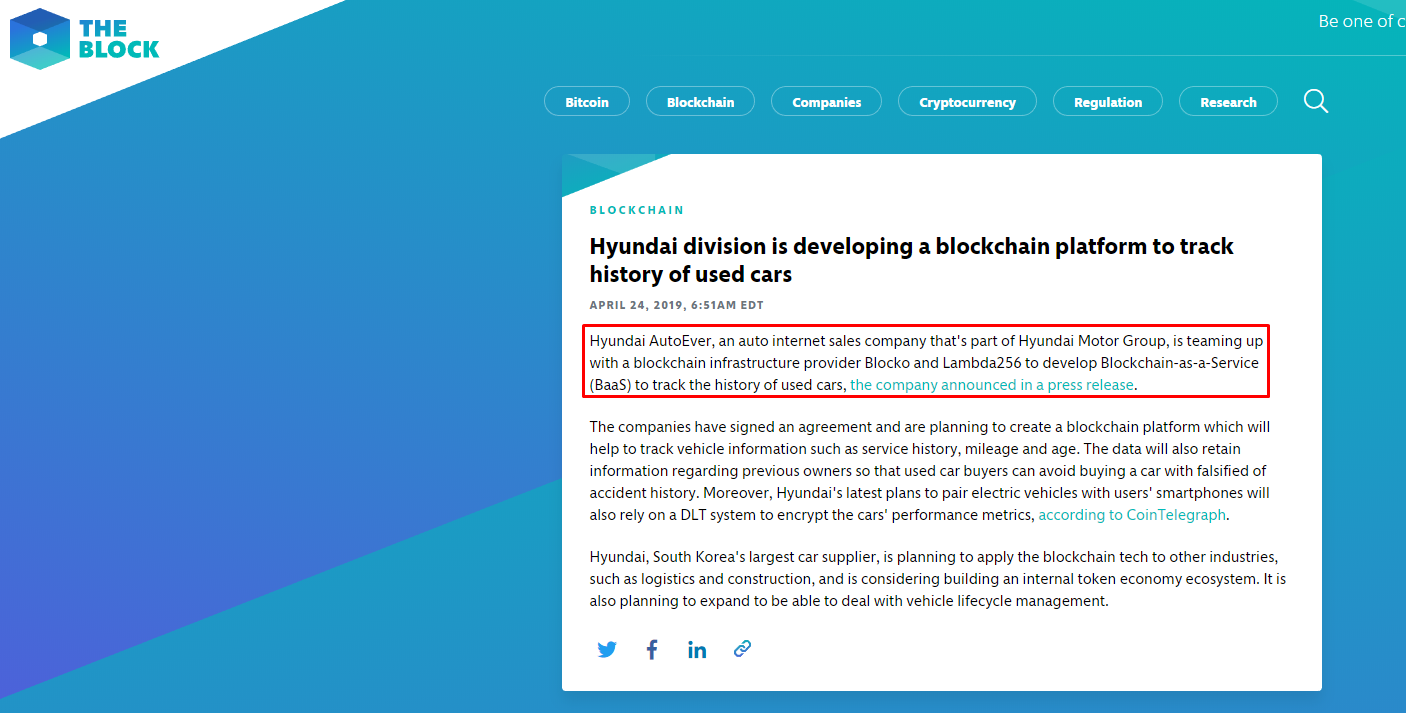Click the BLOCKCHAIN tag above headline
This screenshot has height=713, width=1406.
click(x=637, y=210)
